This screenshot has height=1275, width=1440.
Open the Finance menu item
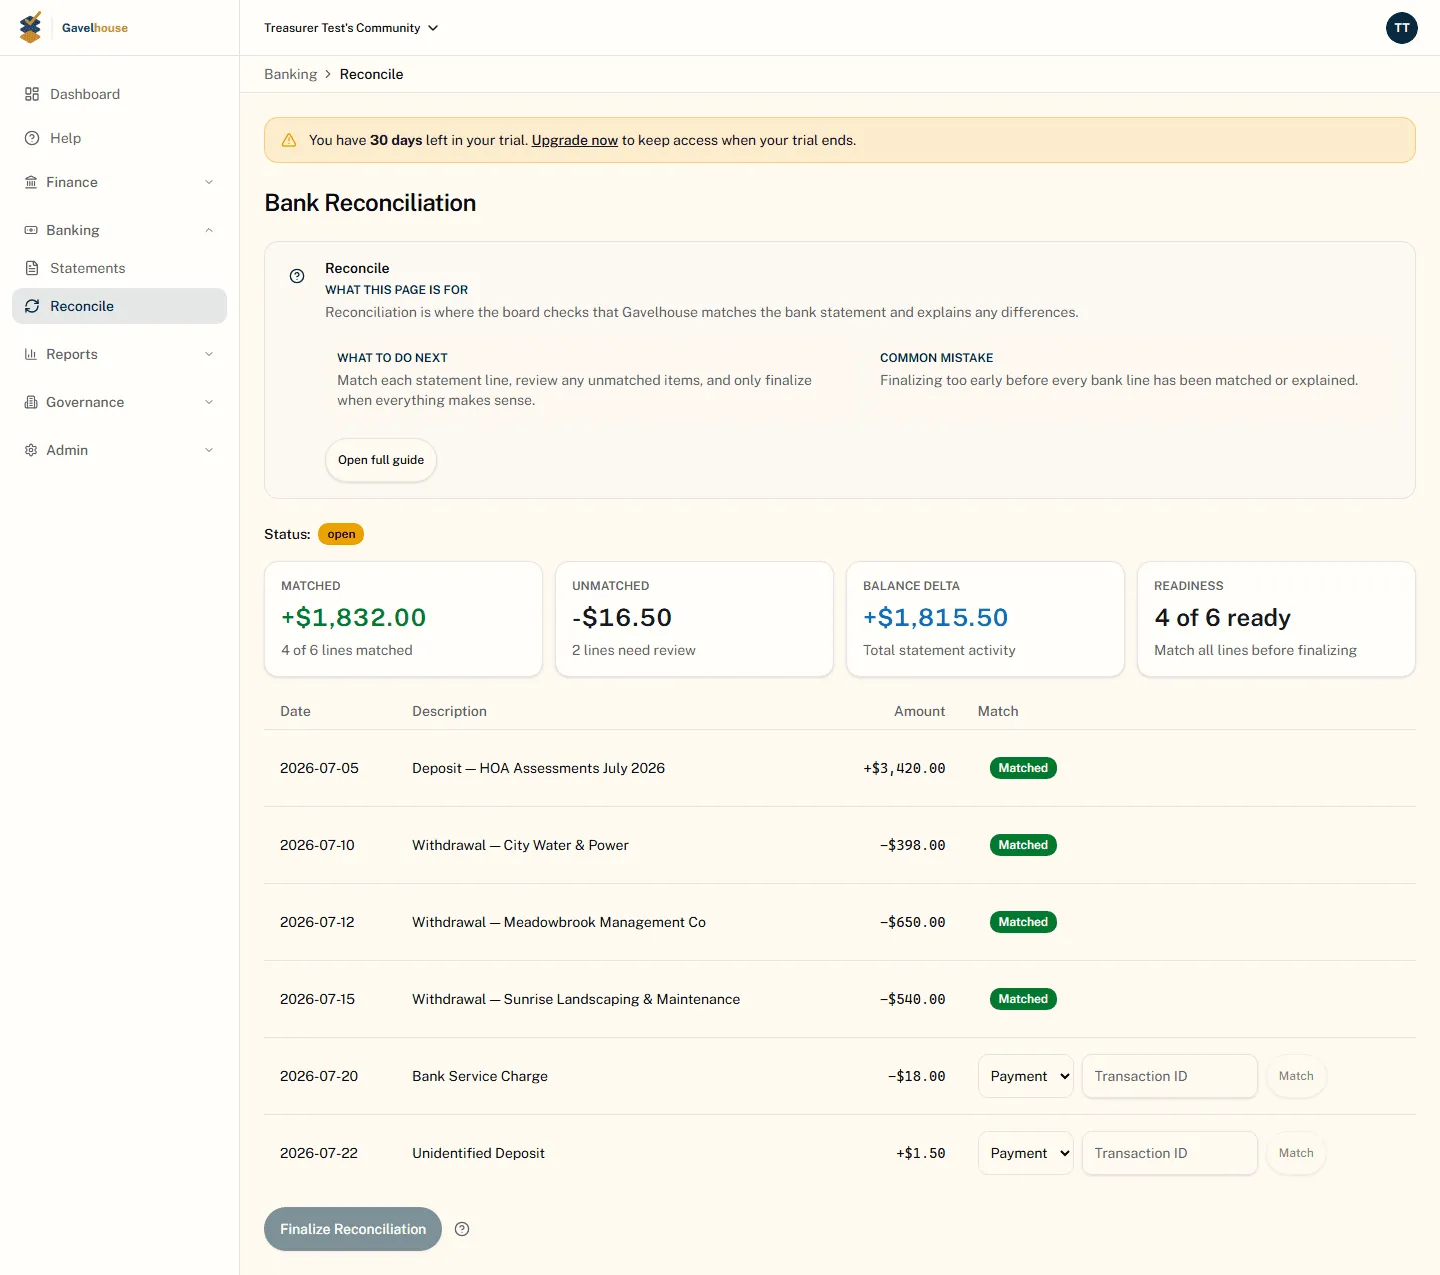point(119,182)
